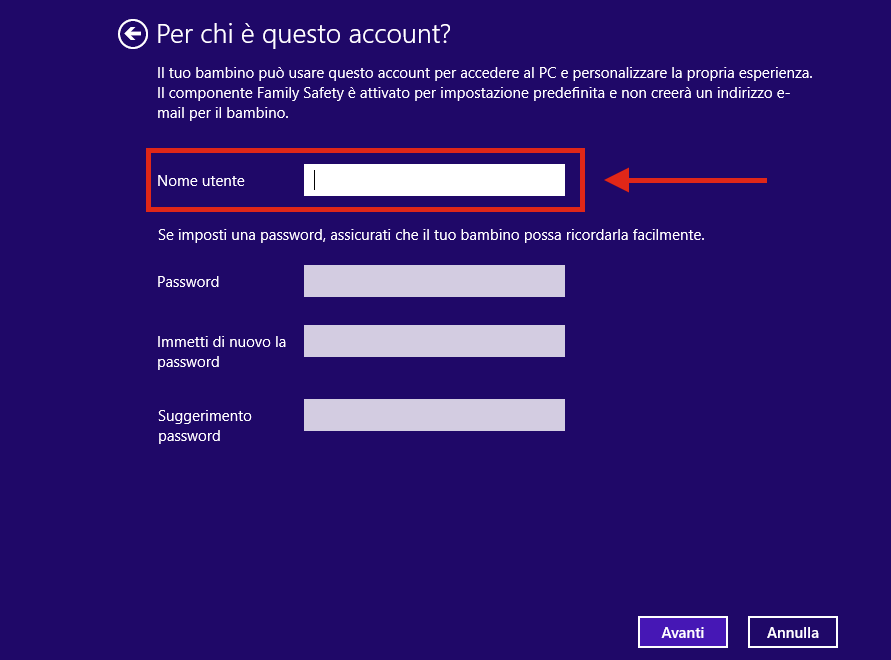
Task: Select the Immetti di nuovo la password label
Action: 221,352
